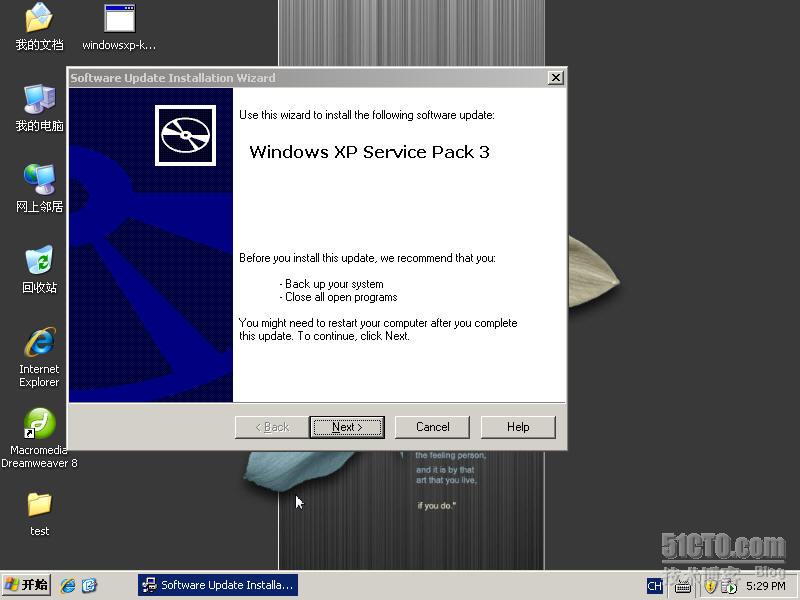Click the Windows XP Service Pack 3 heading

369,152
